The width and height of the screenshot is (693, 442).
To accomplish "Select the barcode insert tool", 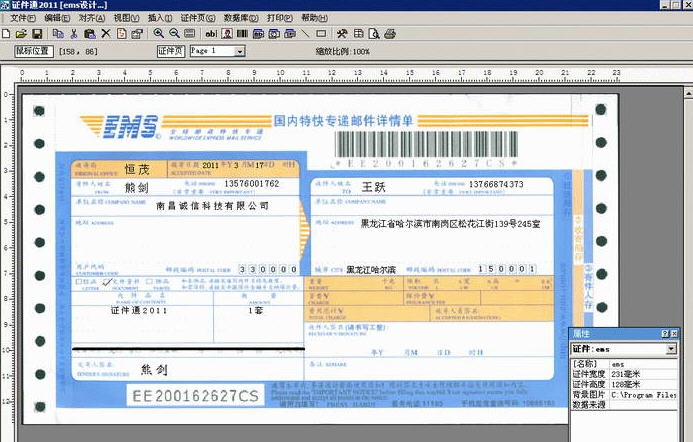I will click(242, 34).
